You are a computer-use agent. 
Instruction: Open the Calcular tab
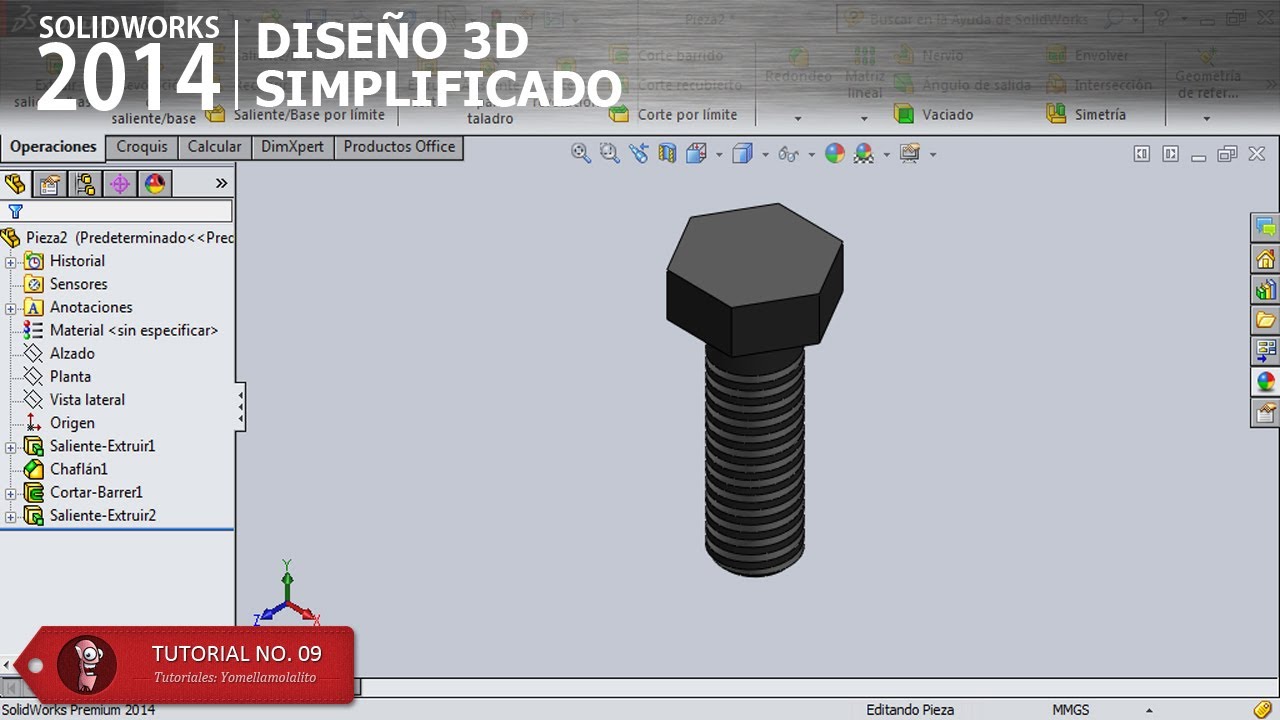coord(215,147)
